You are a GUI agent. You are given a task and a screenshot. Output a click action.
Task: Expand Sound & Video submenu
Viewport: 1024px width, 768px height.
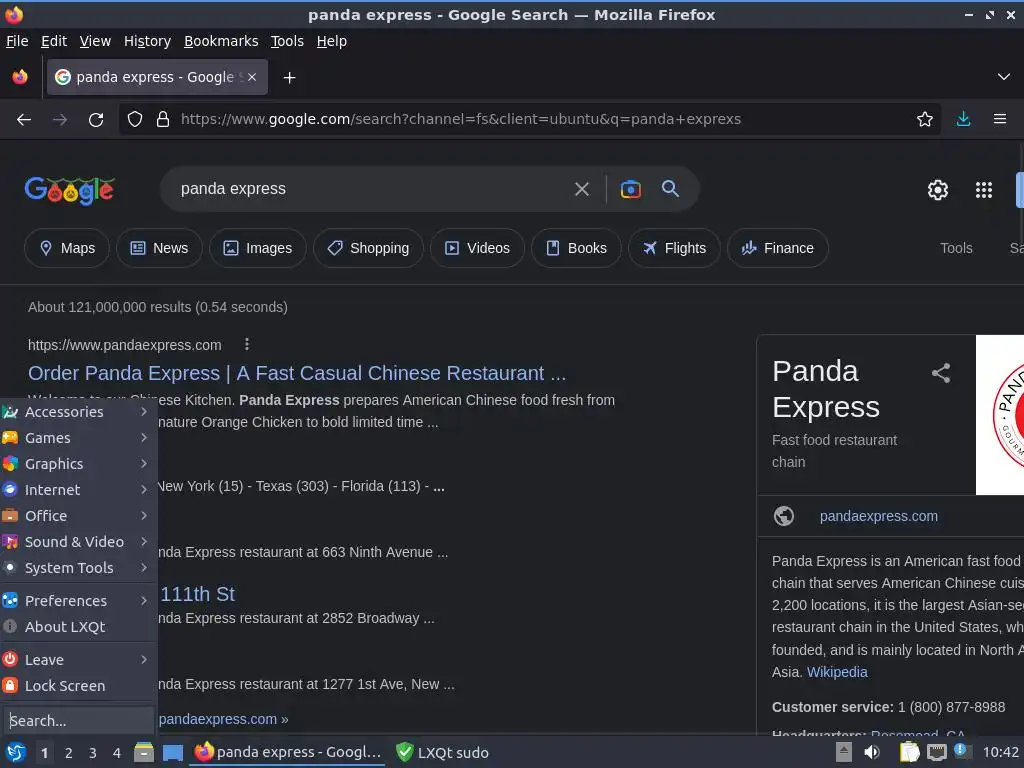pyautogui.click(x=78, y=542)
